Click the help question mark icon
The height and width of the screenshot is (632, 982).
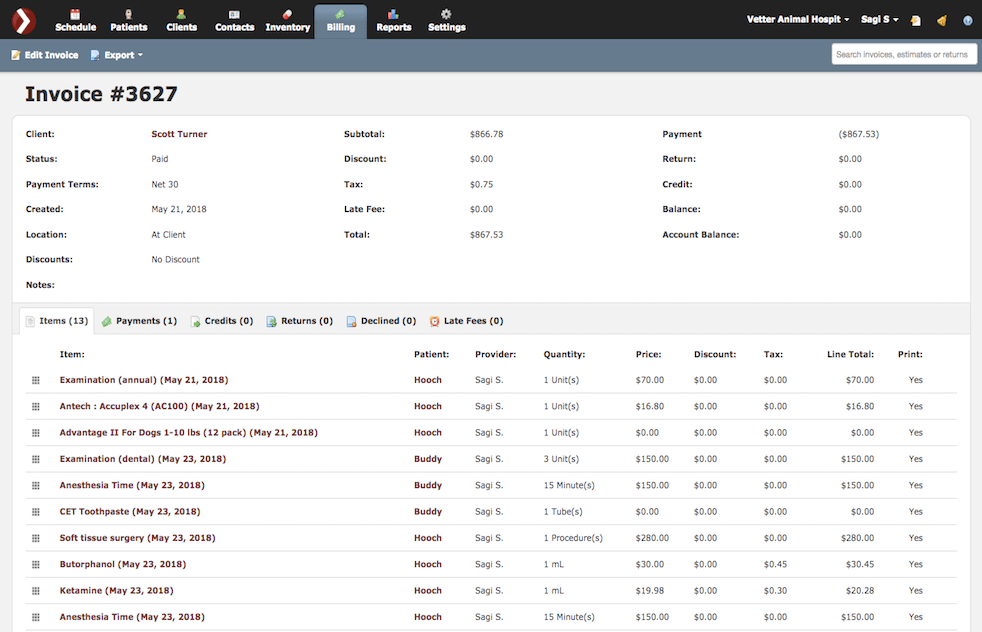pos(965,19)
